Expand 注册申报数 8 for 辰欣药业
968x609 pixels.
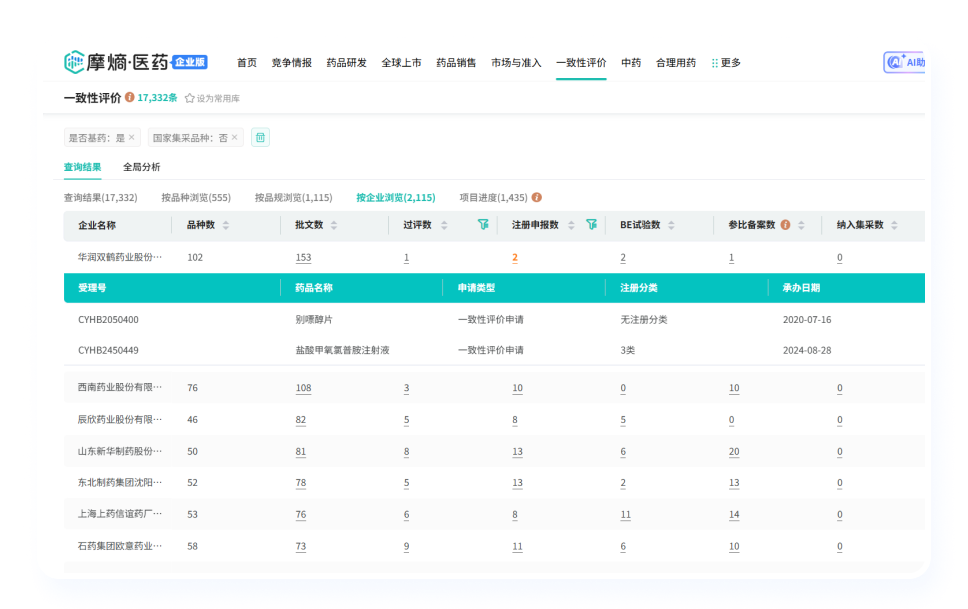[515, 420]
